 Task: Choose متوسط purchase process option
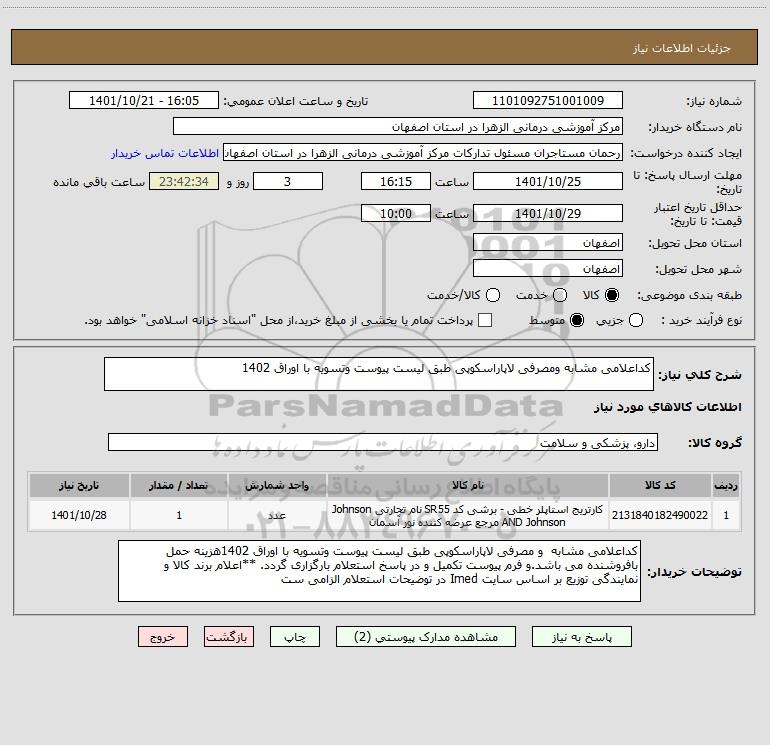coord(577,320)
